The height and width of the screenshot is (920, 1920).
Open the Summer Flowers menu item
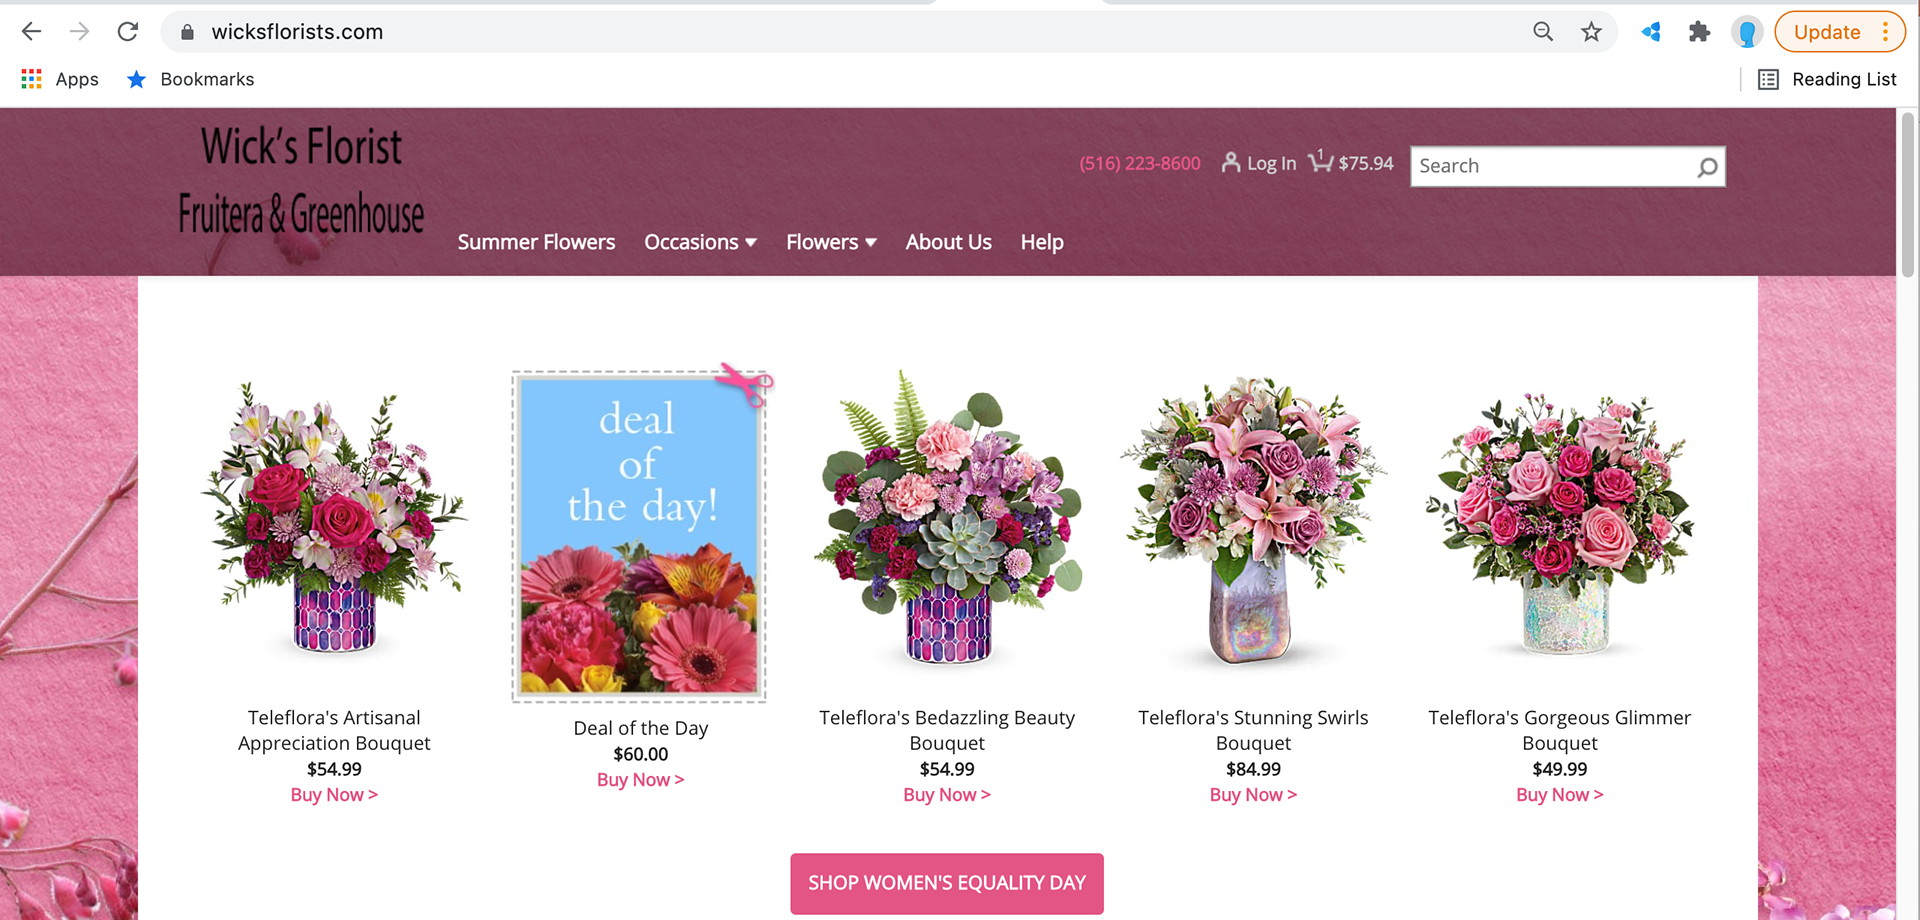click(x=536, y=242)
